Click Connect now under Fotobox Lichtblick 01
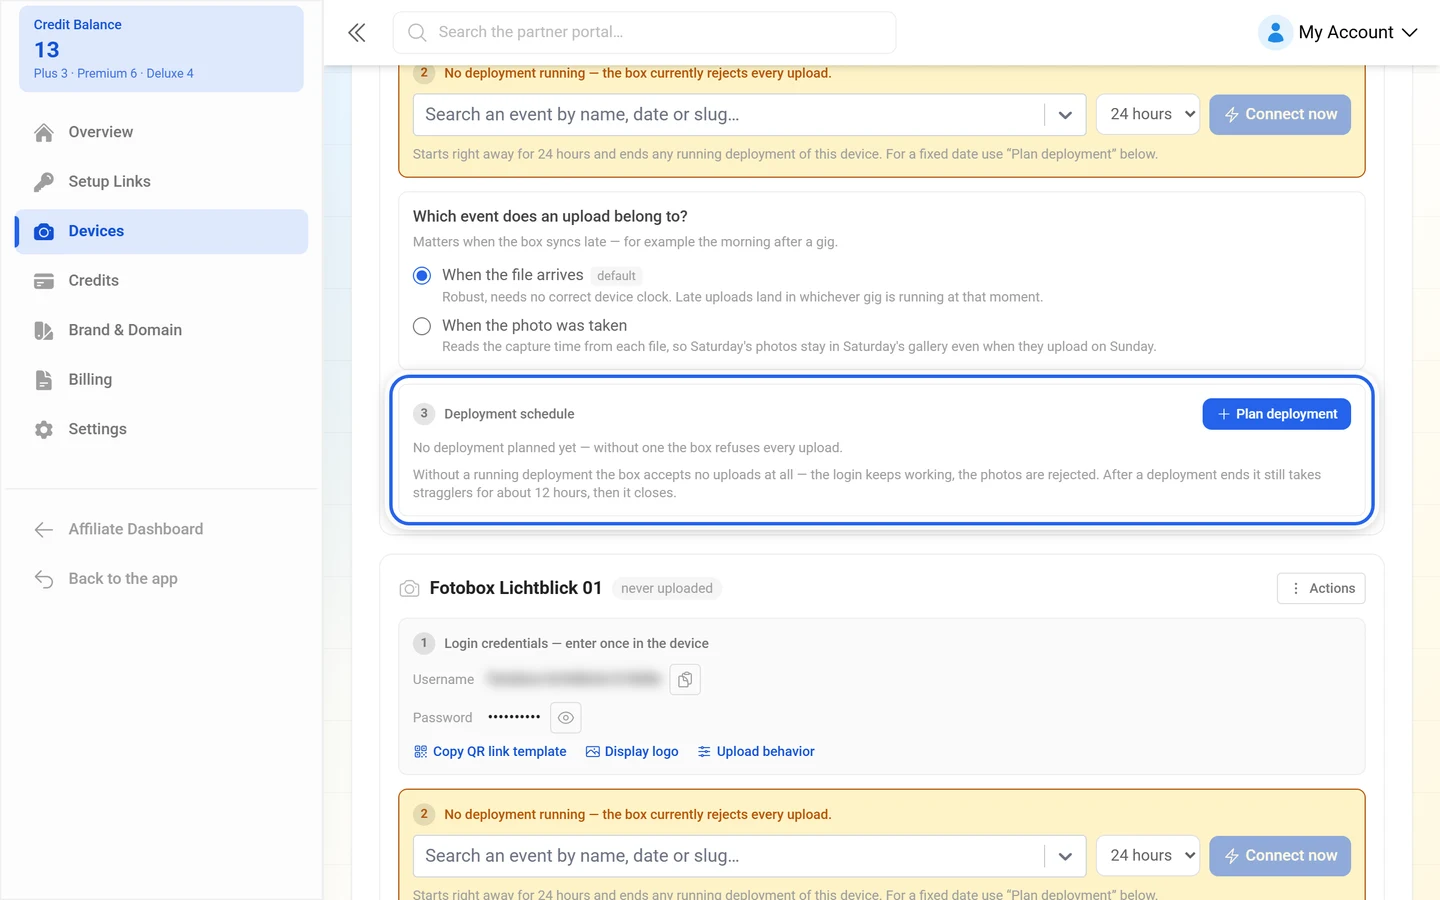 click(1280, 856)
